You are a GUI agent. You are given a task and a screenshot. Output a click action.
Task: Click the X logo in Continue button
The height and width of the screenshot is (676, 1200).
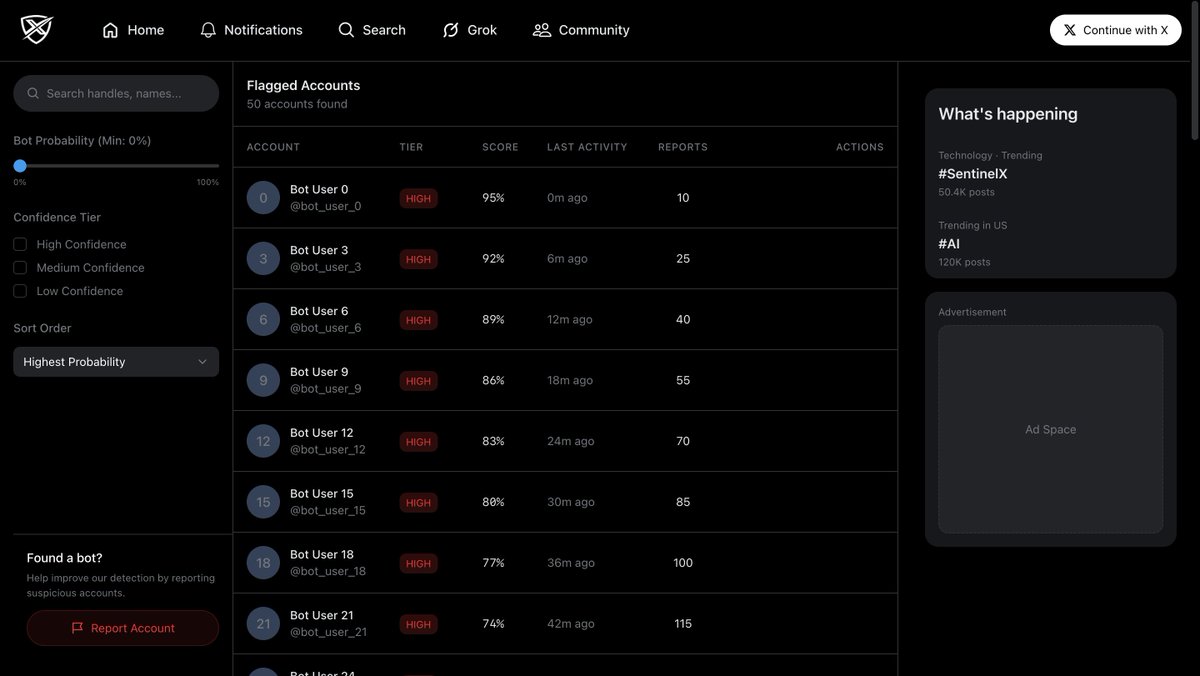coord(1070,30)
